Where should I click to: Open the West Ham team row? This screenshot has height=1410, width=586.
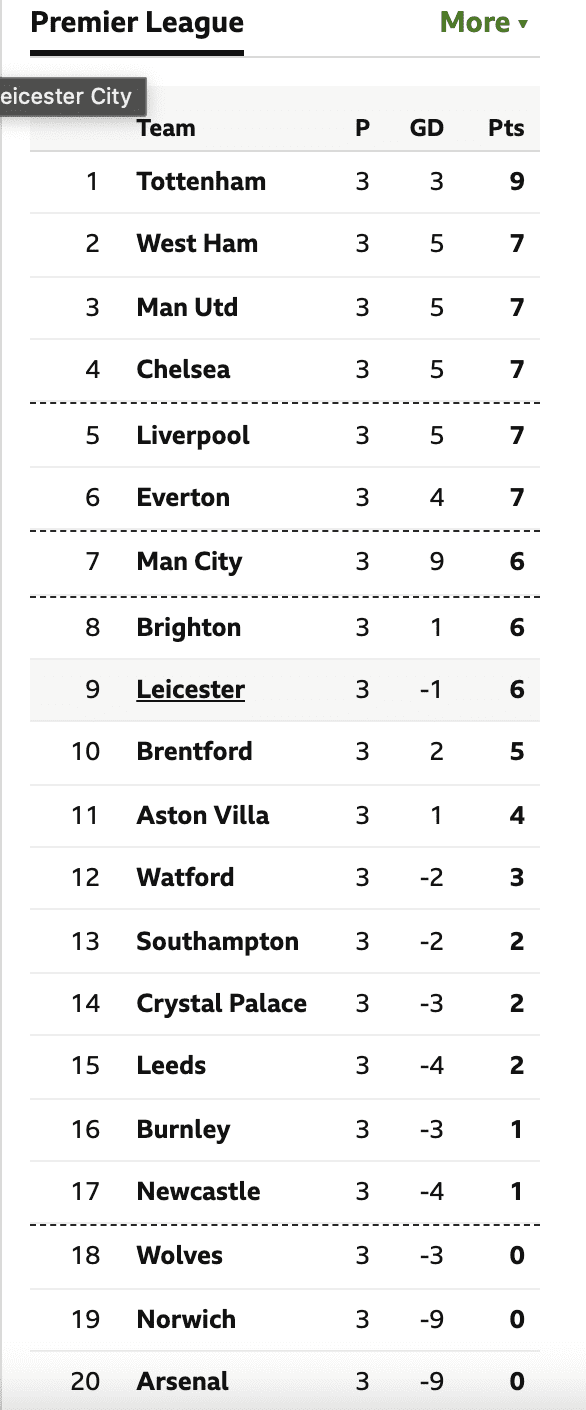pyautogui.click(x=285, y=243)
